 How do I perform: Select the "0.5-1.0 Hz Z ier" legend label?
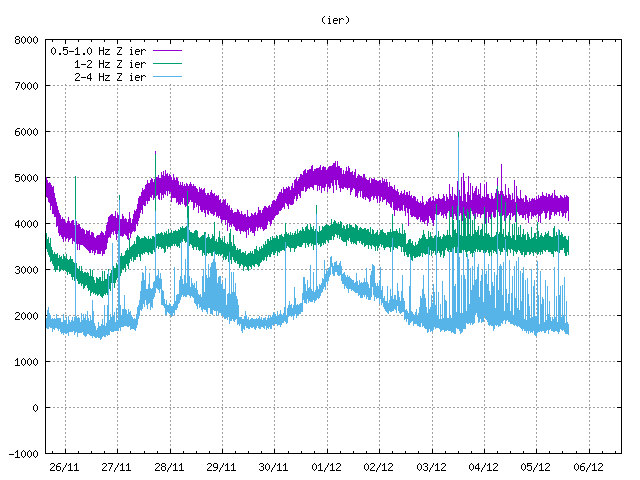98,50
